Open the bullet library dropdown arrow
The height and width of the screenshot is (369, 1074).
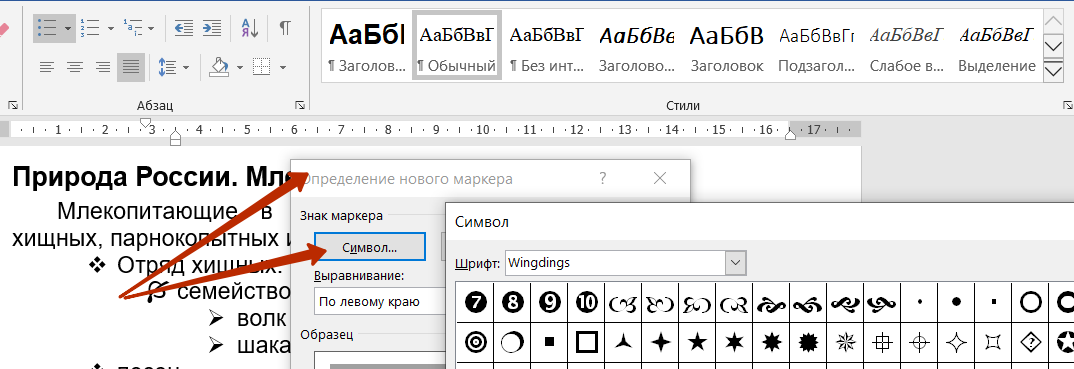tap(68, 28)
